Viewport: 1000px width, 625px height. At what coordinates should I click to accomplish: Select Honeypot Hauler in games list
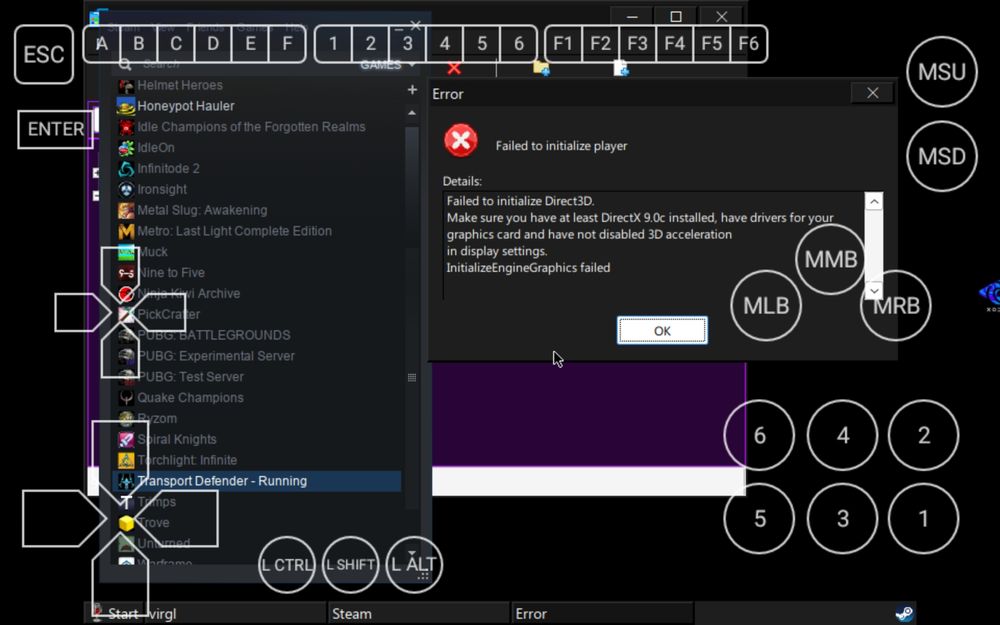tap(257, 106)
